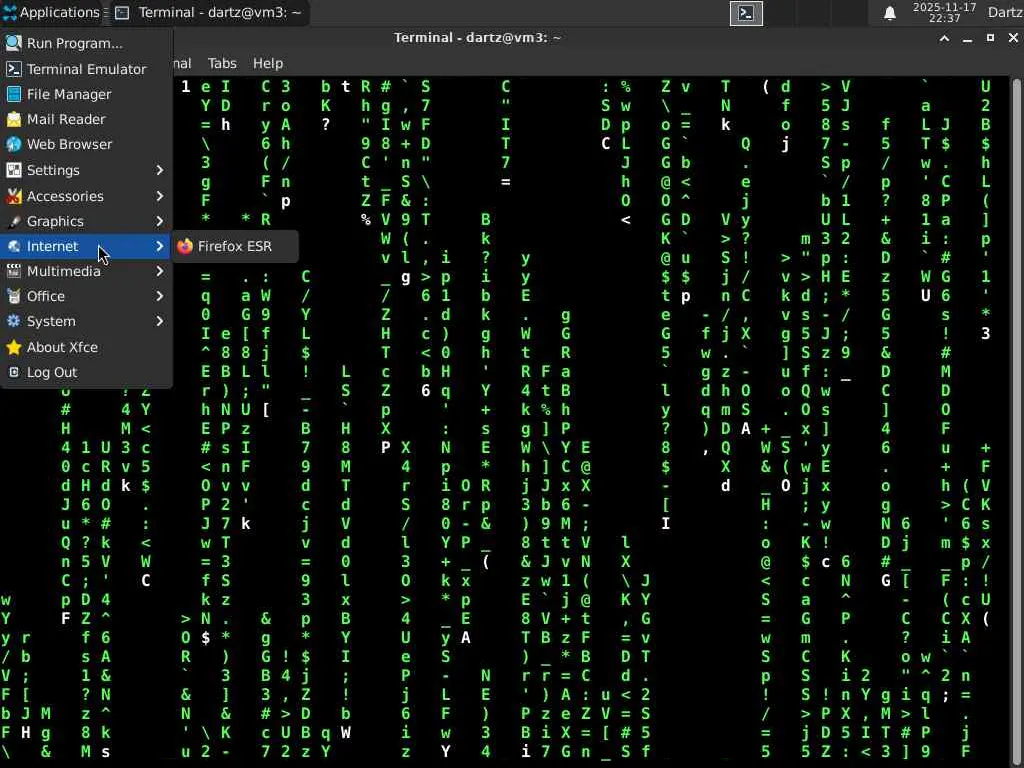1024x768 pixels.
Task: Click the Firefox ESR logo icon
Action: [x=185, y=246]
